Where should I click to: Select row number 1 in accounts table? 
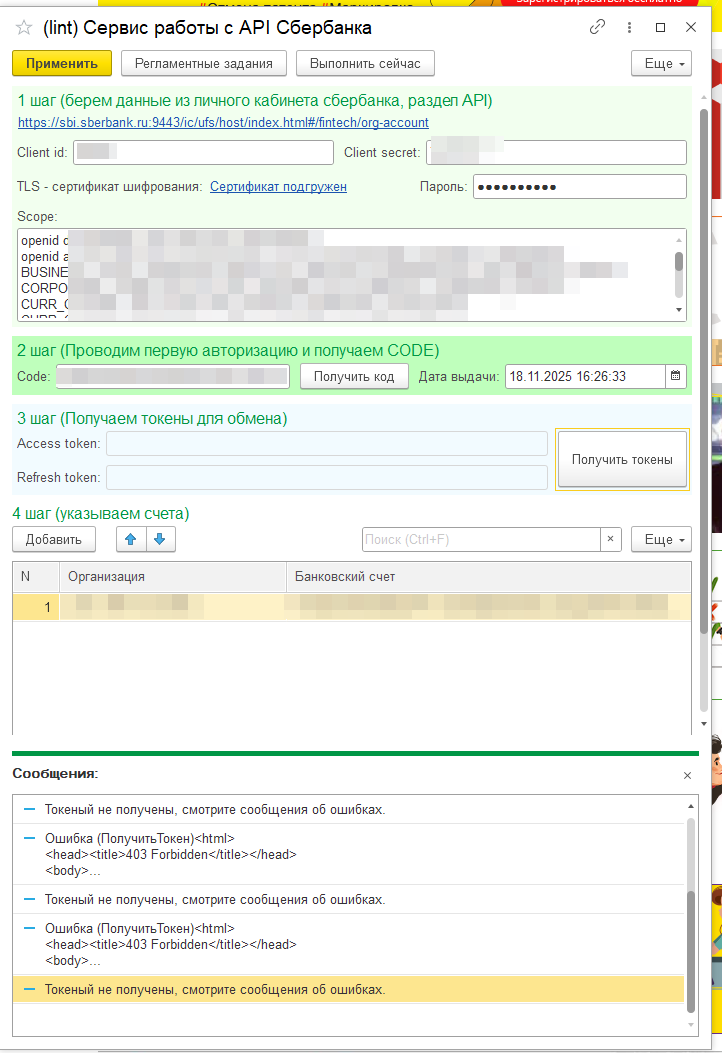click(x=352, y=607)
